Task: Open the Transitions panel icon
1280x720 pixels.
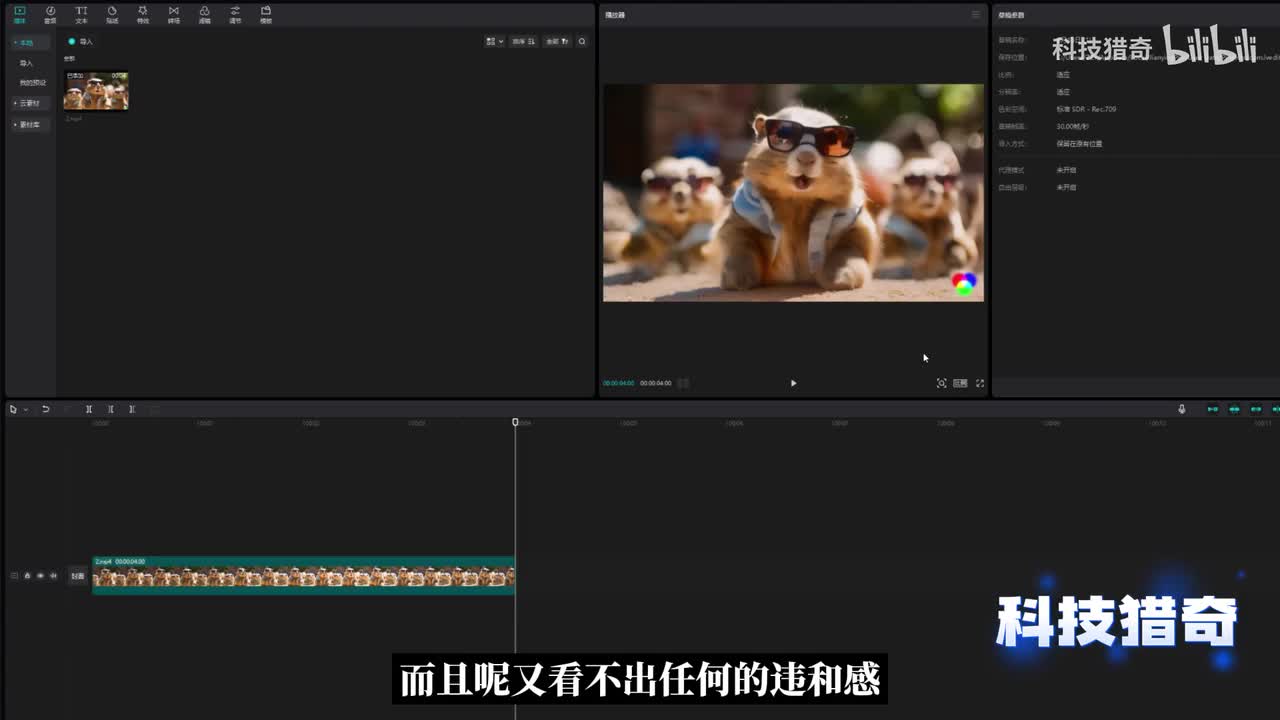Action: (174, 14)
